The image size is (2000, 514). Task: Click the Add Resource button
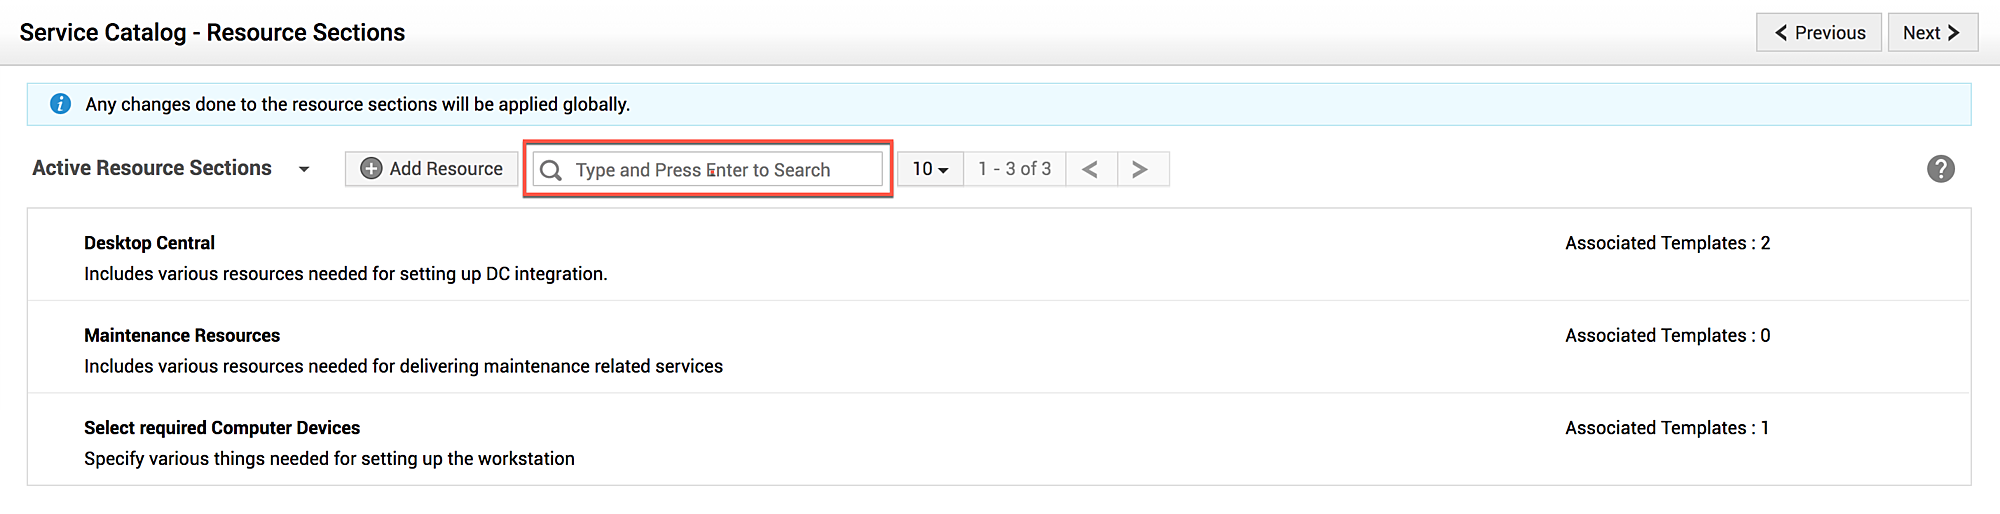(432, 169)
